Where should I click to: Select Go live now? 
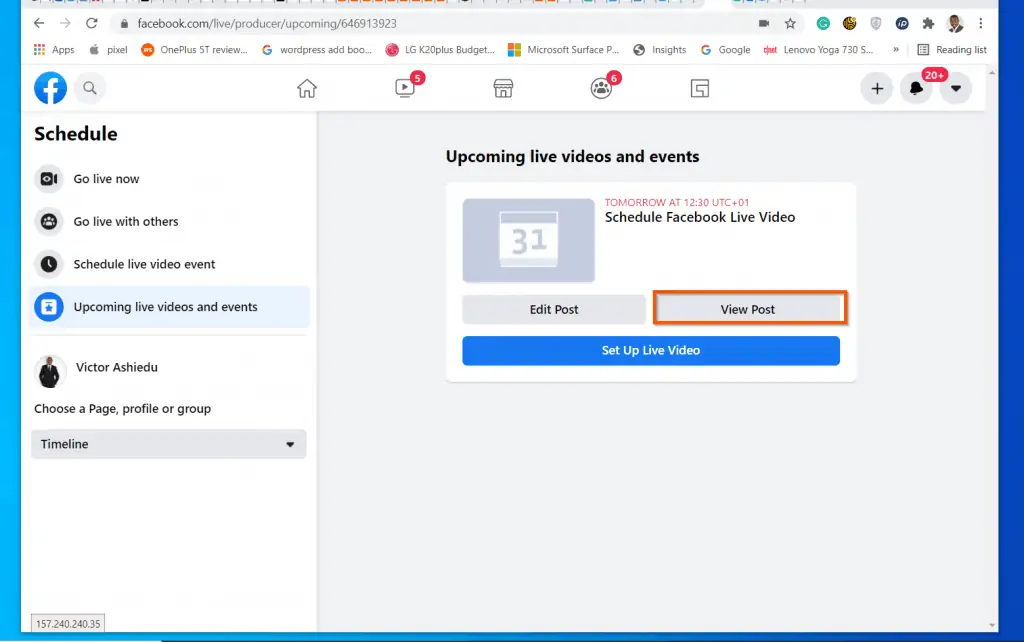click(x=168, y=179)
